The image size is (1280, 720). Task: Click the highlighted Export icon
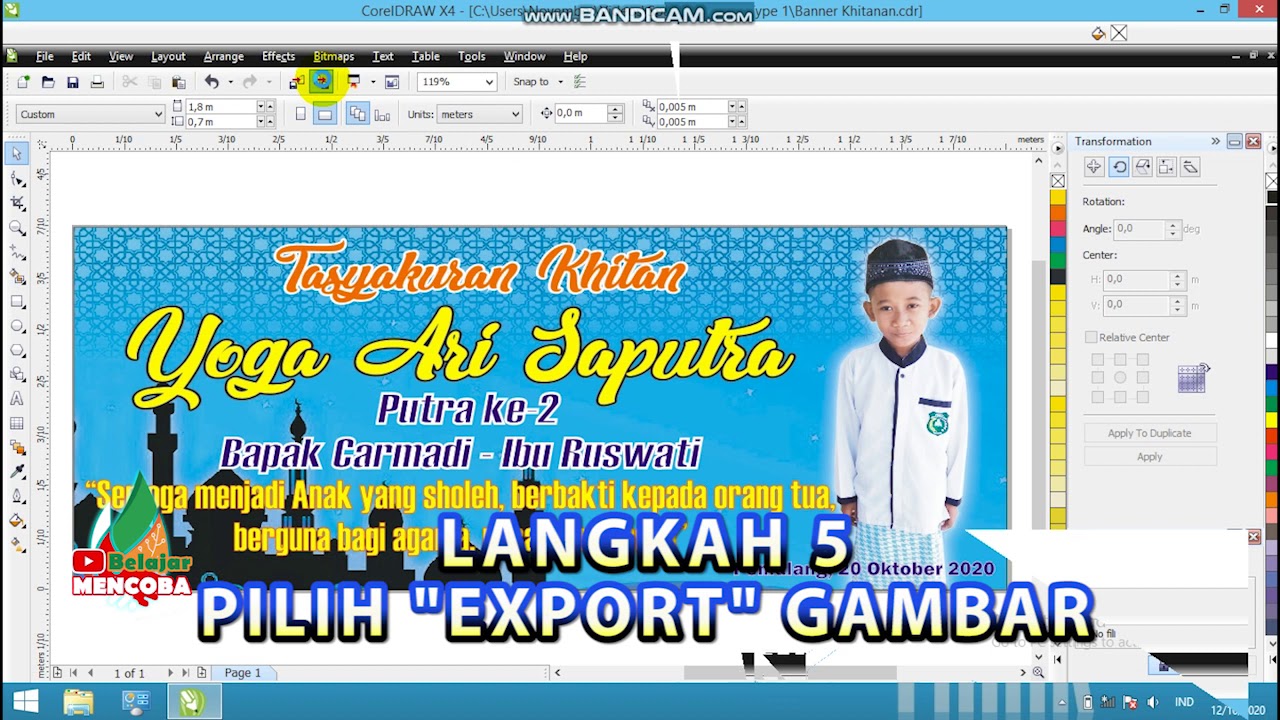pos(321,81)
